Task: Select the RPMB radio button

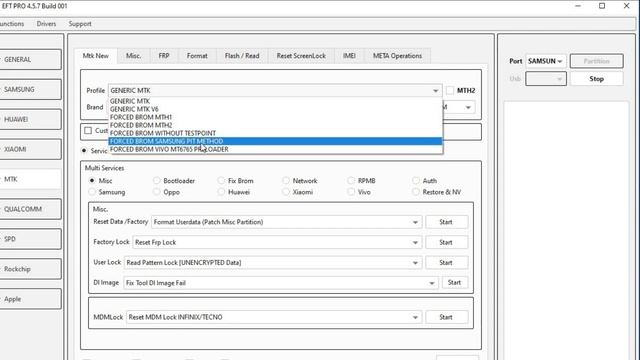Action: click(x=351, y=180)
